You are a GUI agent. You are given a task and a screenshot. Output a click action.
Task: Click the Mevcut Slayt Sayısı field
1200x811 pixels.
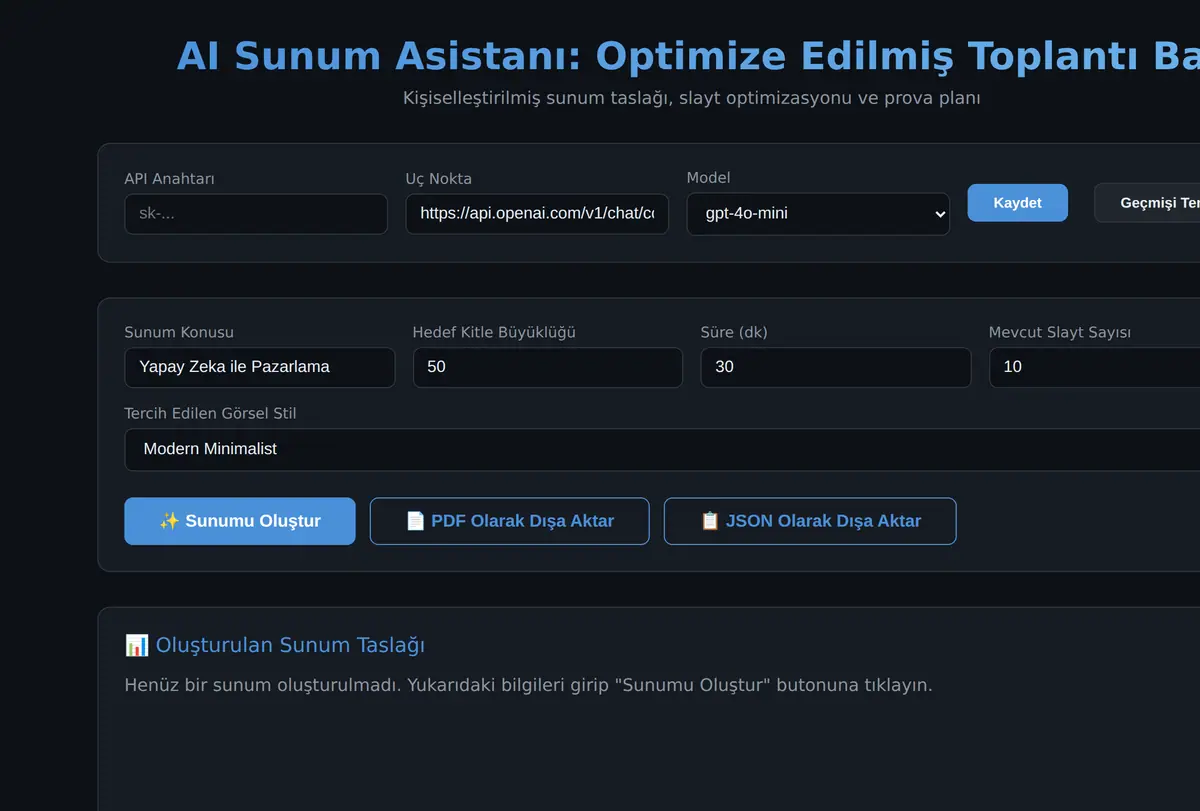[1095, 367]
